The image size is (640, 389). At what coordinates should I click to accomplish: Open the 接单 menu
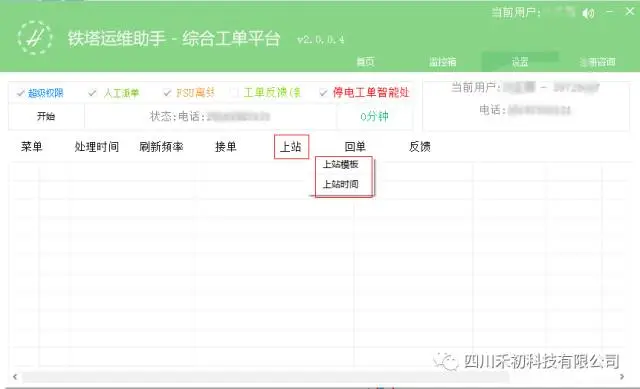(x=226, y=147)
